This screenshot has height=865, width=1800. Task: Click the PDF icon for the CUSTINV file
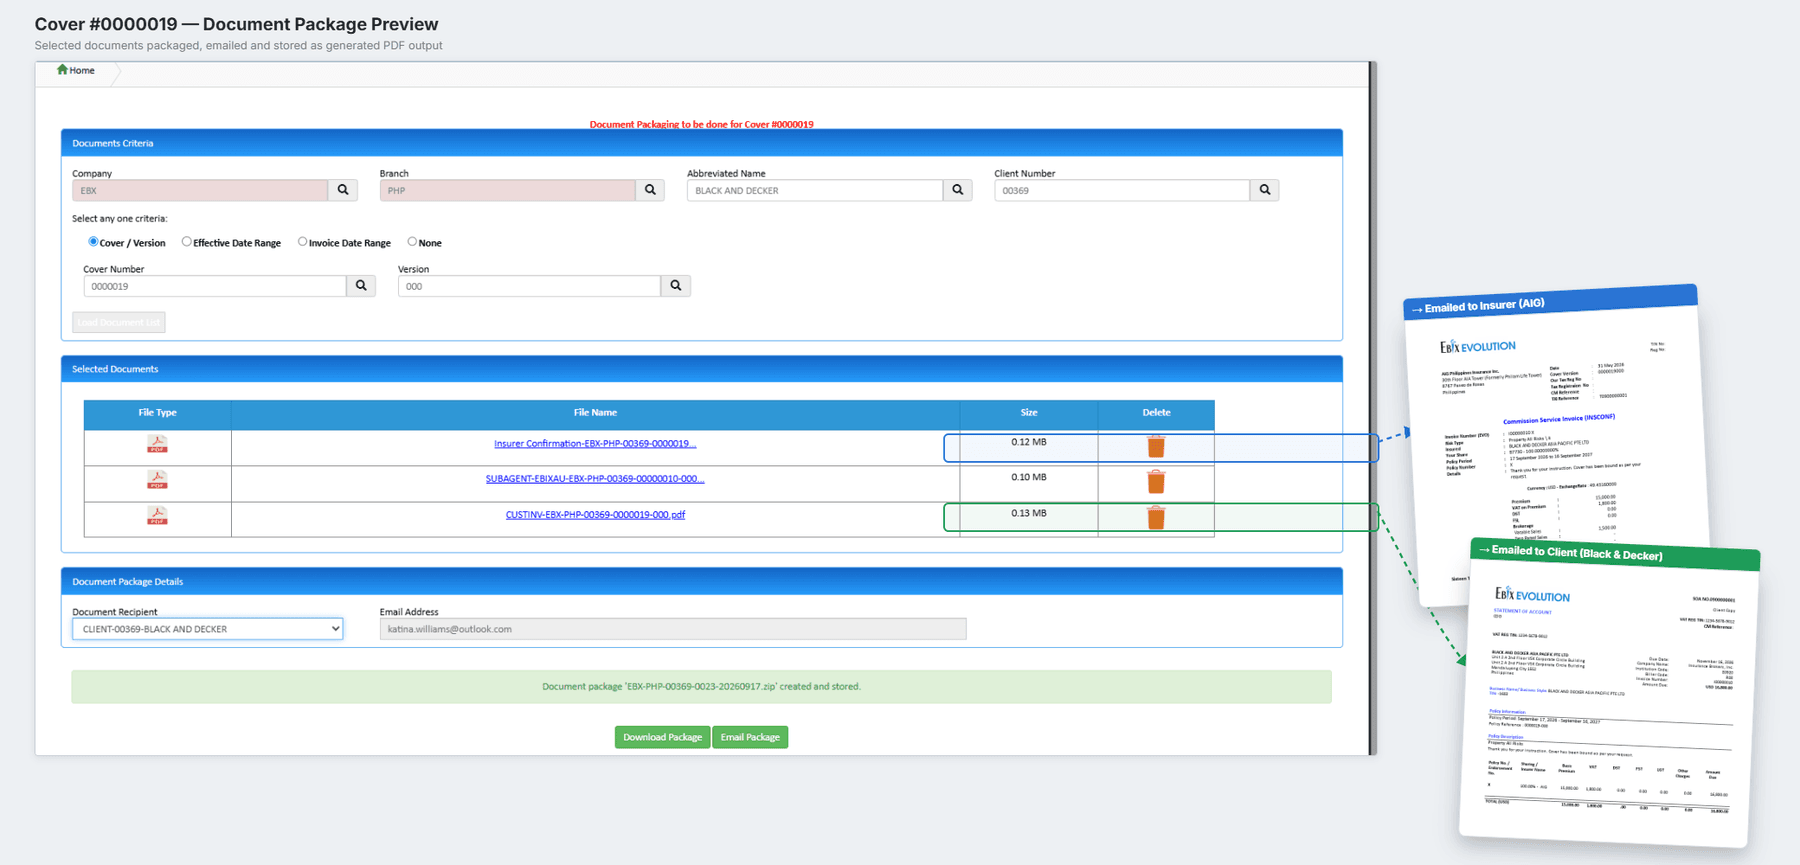click(x=157, y=516)
